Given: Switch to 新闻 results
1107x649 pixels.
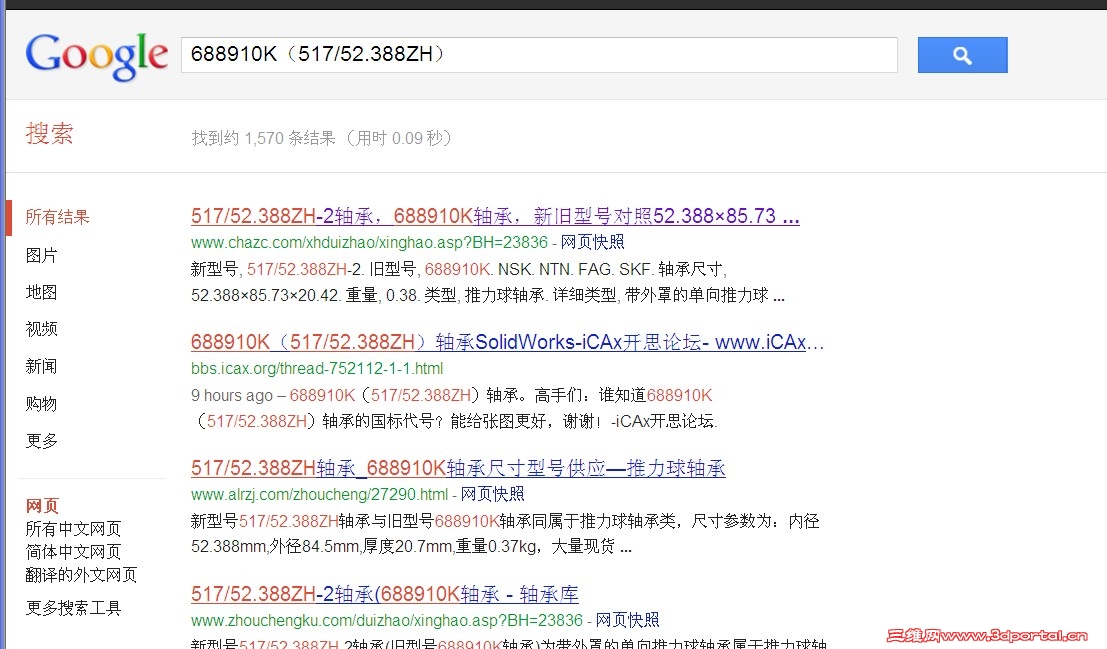Looking at the screenshot, I should pos(41,366).
